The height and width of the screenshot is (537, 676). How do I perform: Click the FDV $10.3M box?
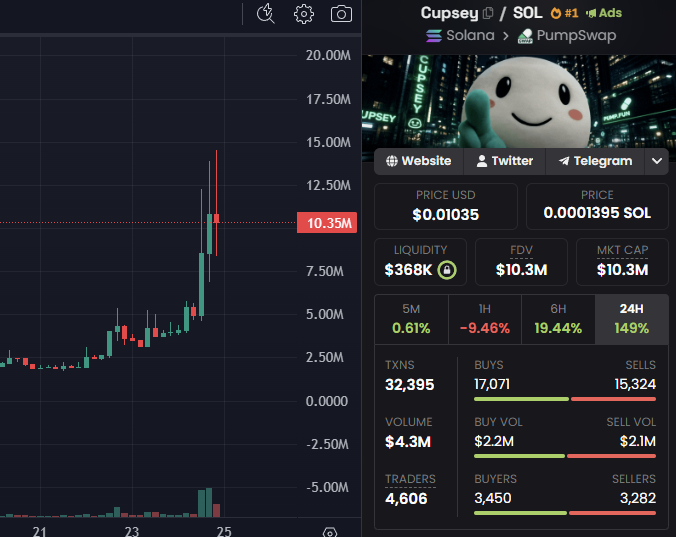[x=521, y=262]
